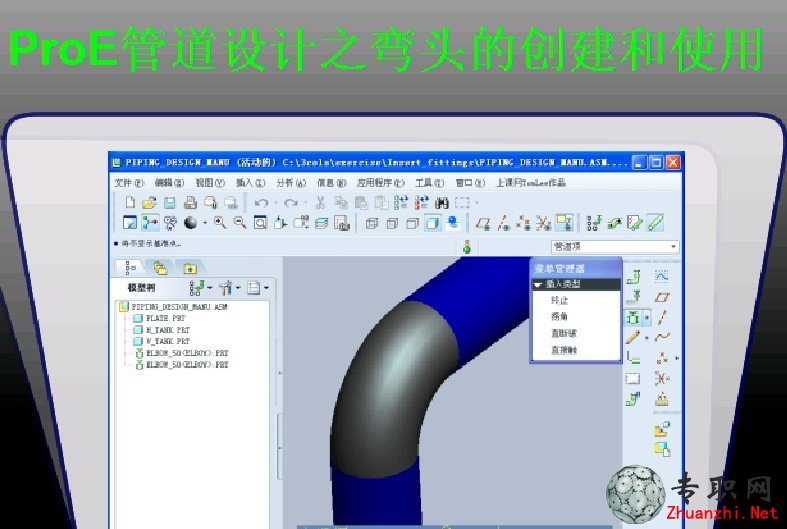Click the datum plane icon in right toolbar
This screenshot has width=787, height=529.
663,297
